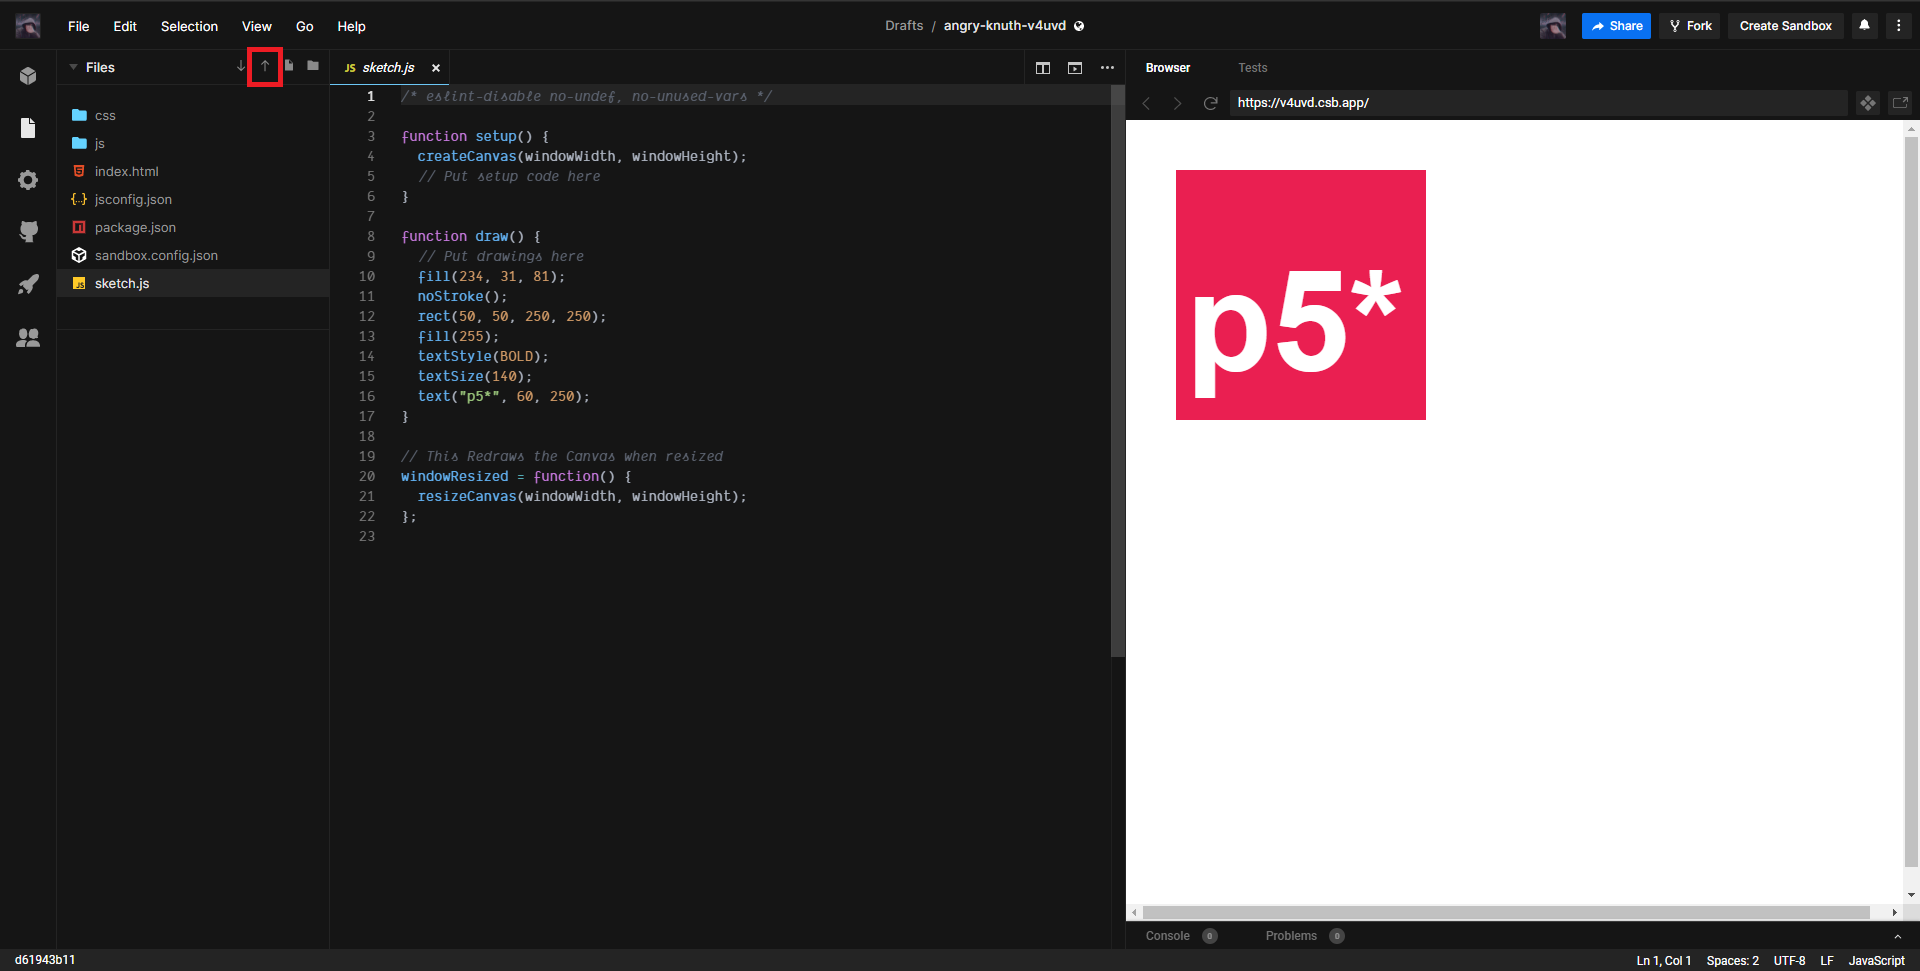Expand the css folder
Viewport: 1920px width, 971px height.
193,116
